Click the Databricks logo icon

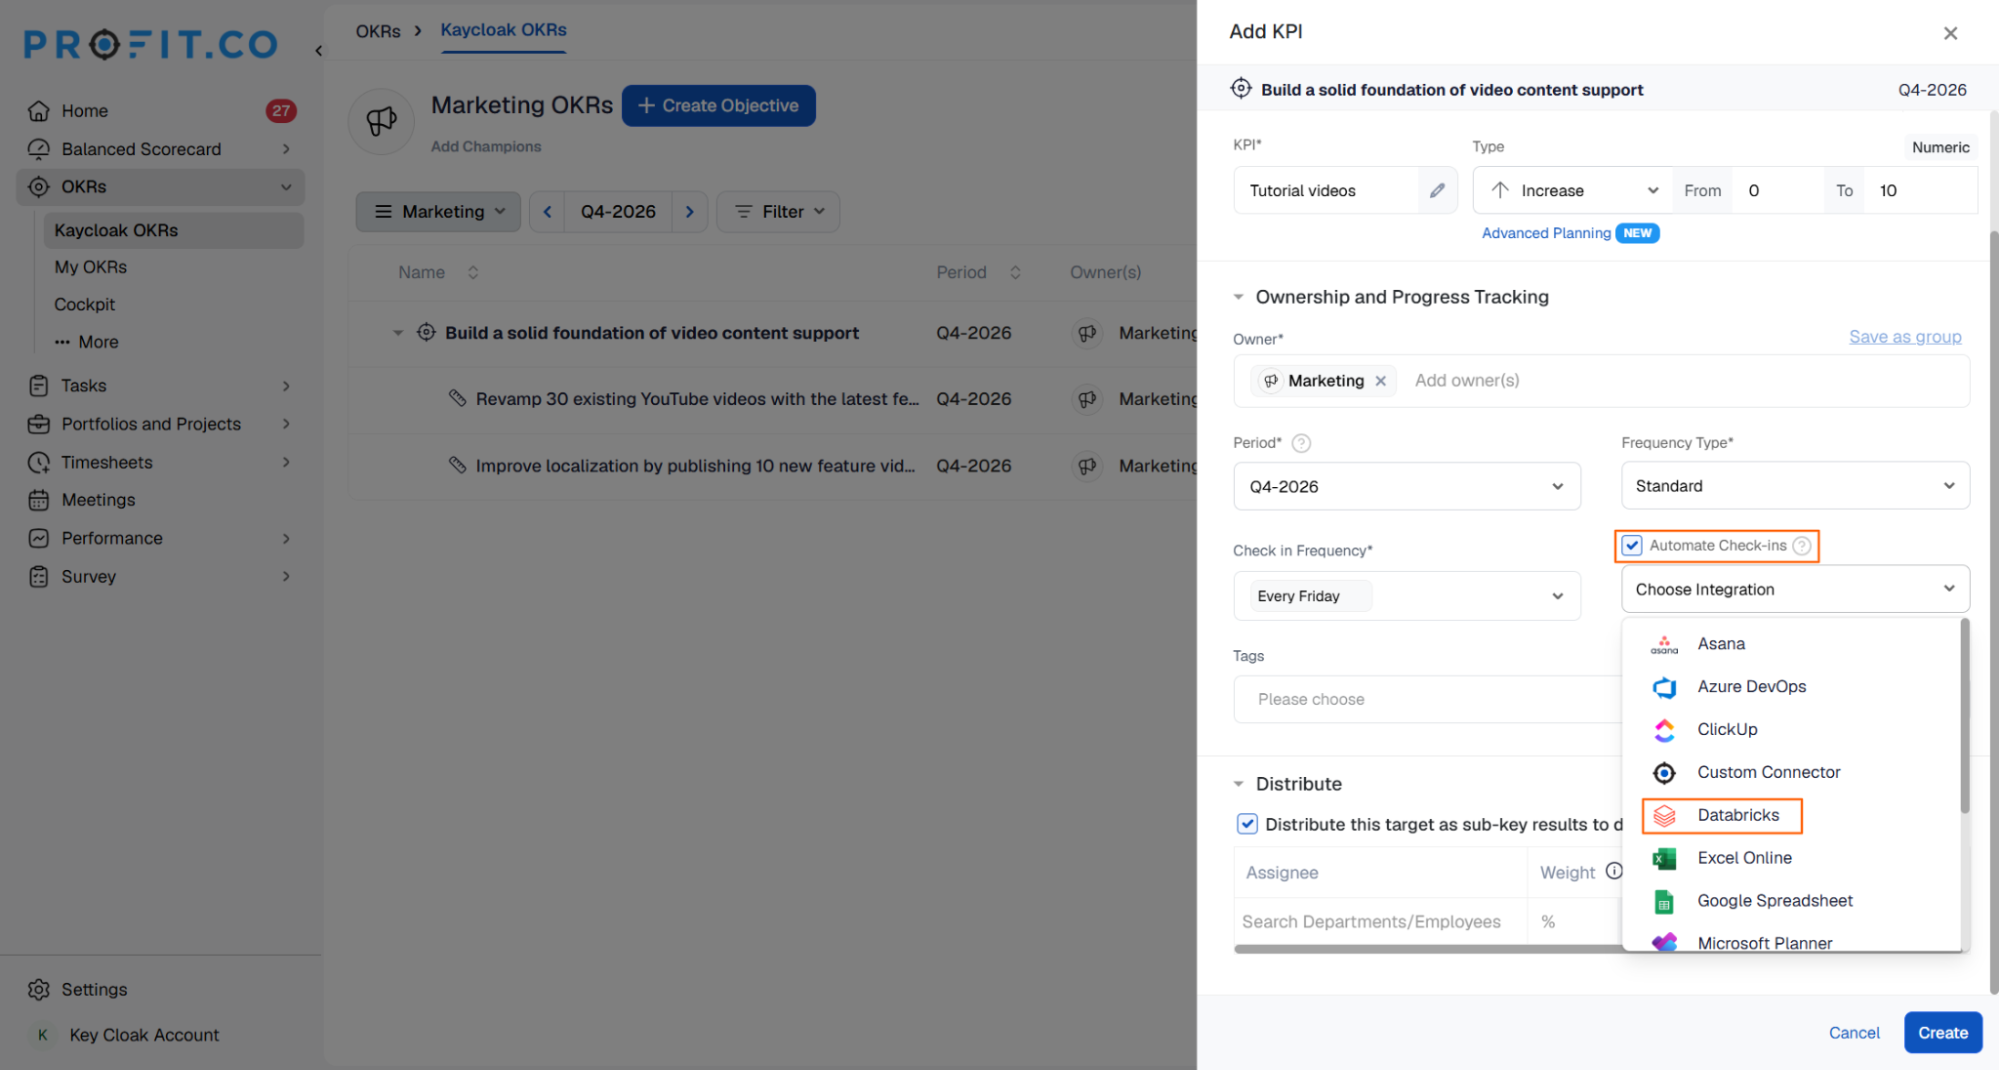pyautogui.click(x=1664, y=816)
